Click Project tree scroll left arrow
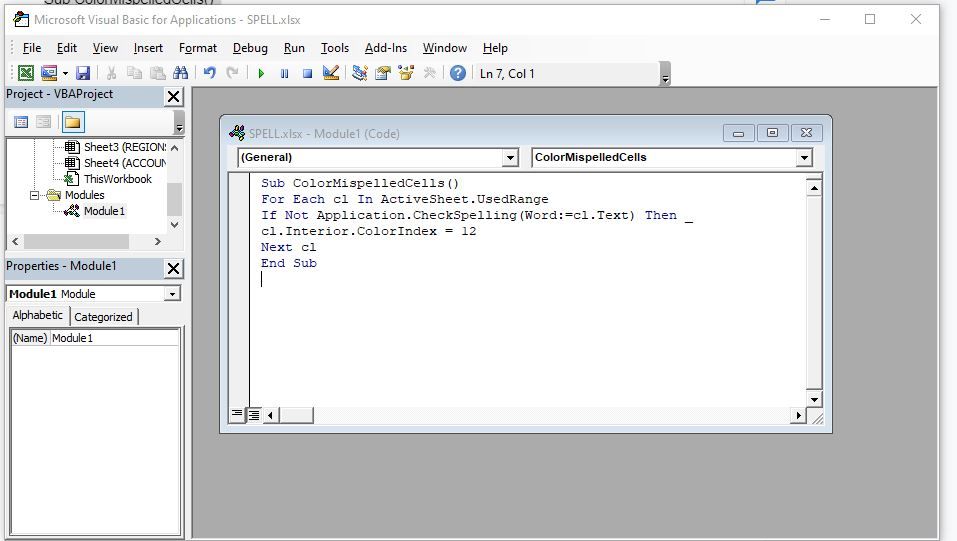Viewport: 957px width, 541px height. pos(15,241)
